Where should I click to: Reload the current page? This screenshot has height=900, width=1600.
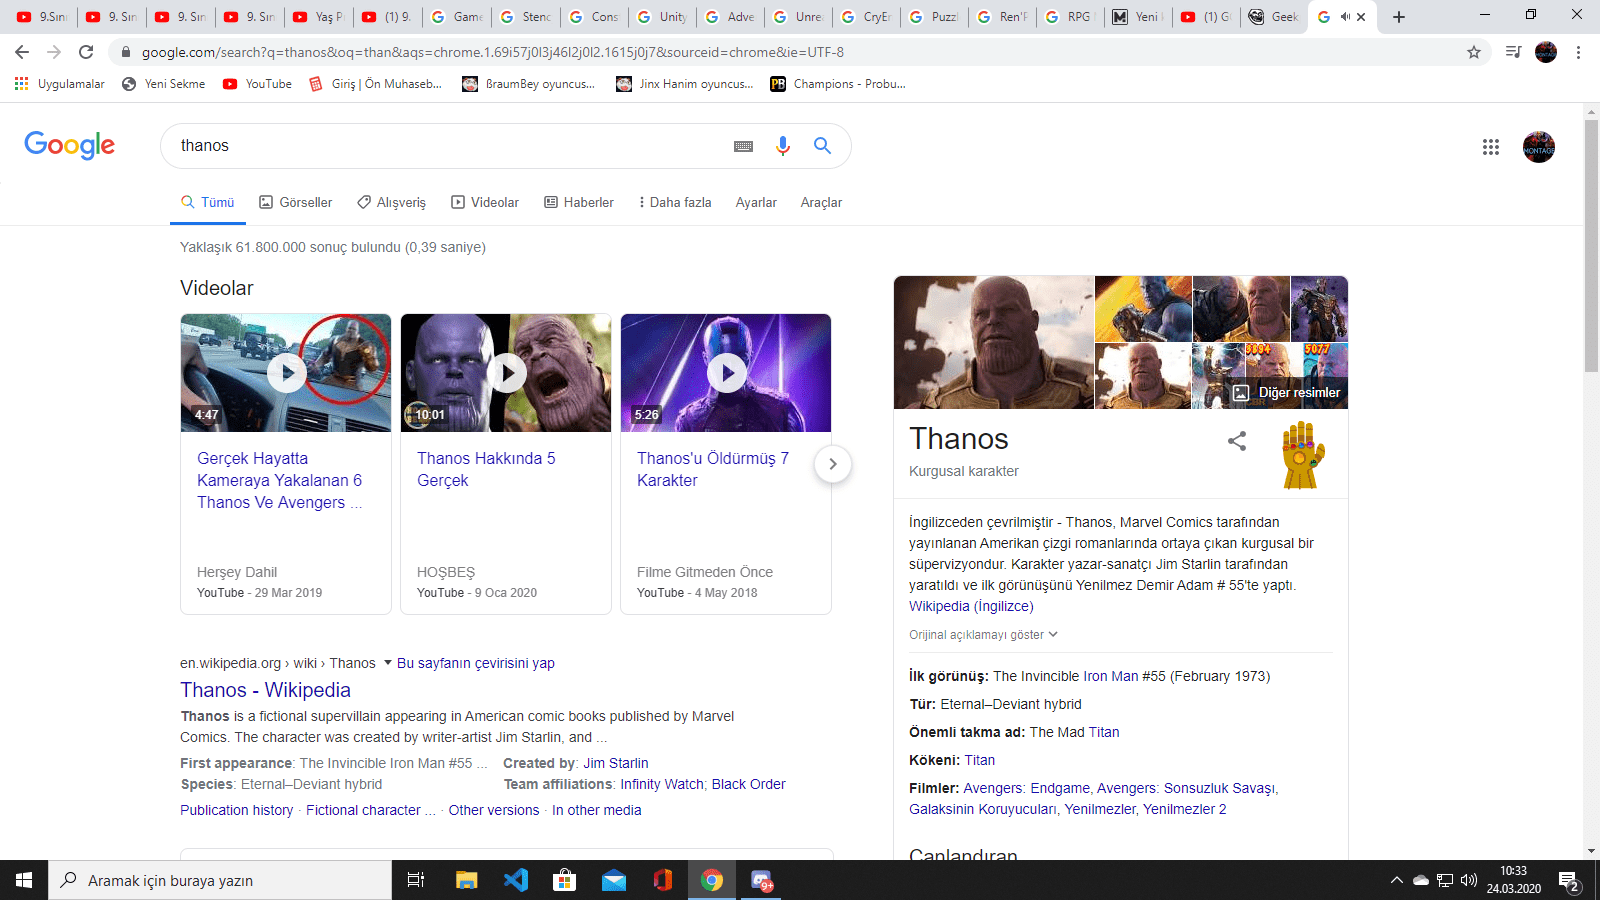click(86, 52)
